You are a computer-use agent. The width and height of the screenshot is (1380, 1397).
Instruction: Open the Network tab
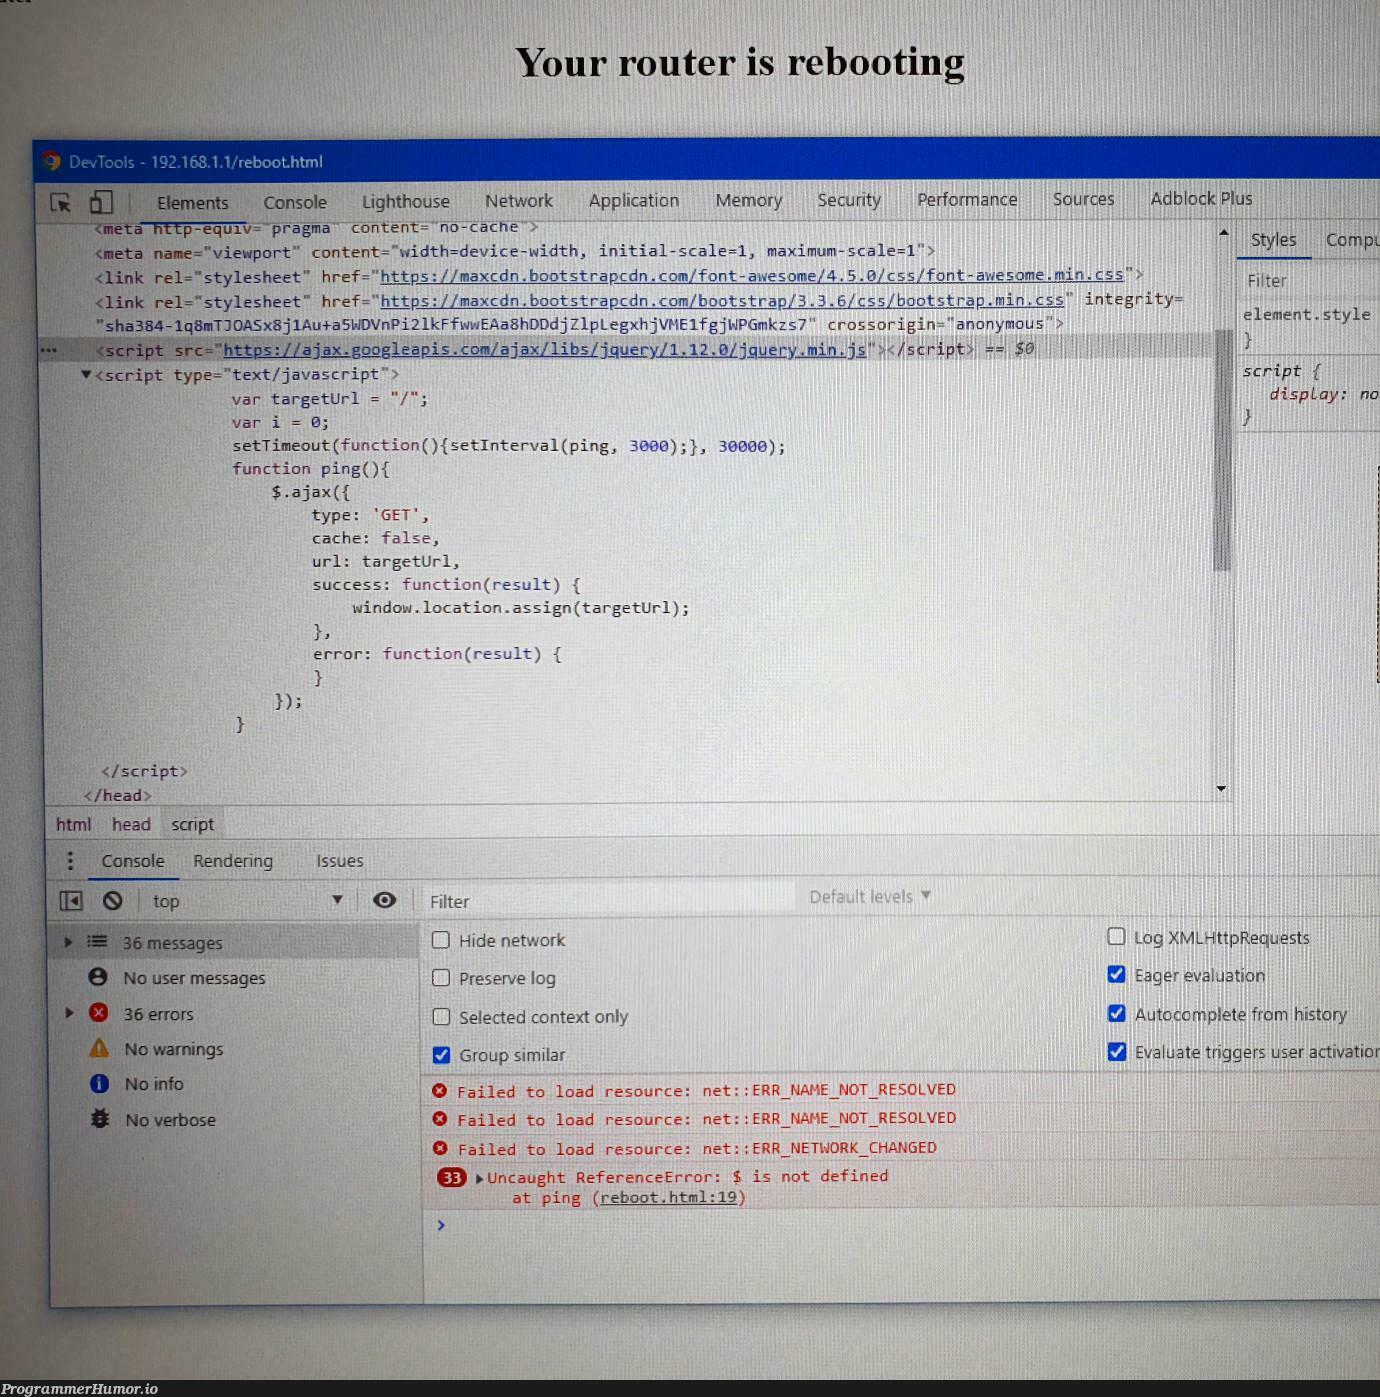tap(519, 201)
